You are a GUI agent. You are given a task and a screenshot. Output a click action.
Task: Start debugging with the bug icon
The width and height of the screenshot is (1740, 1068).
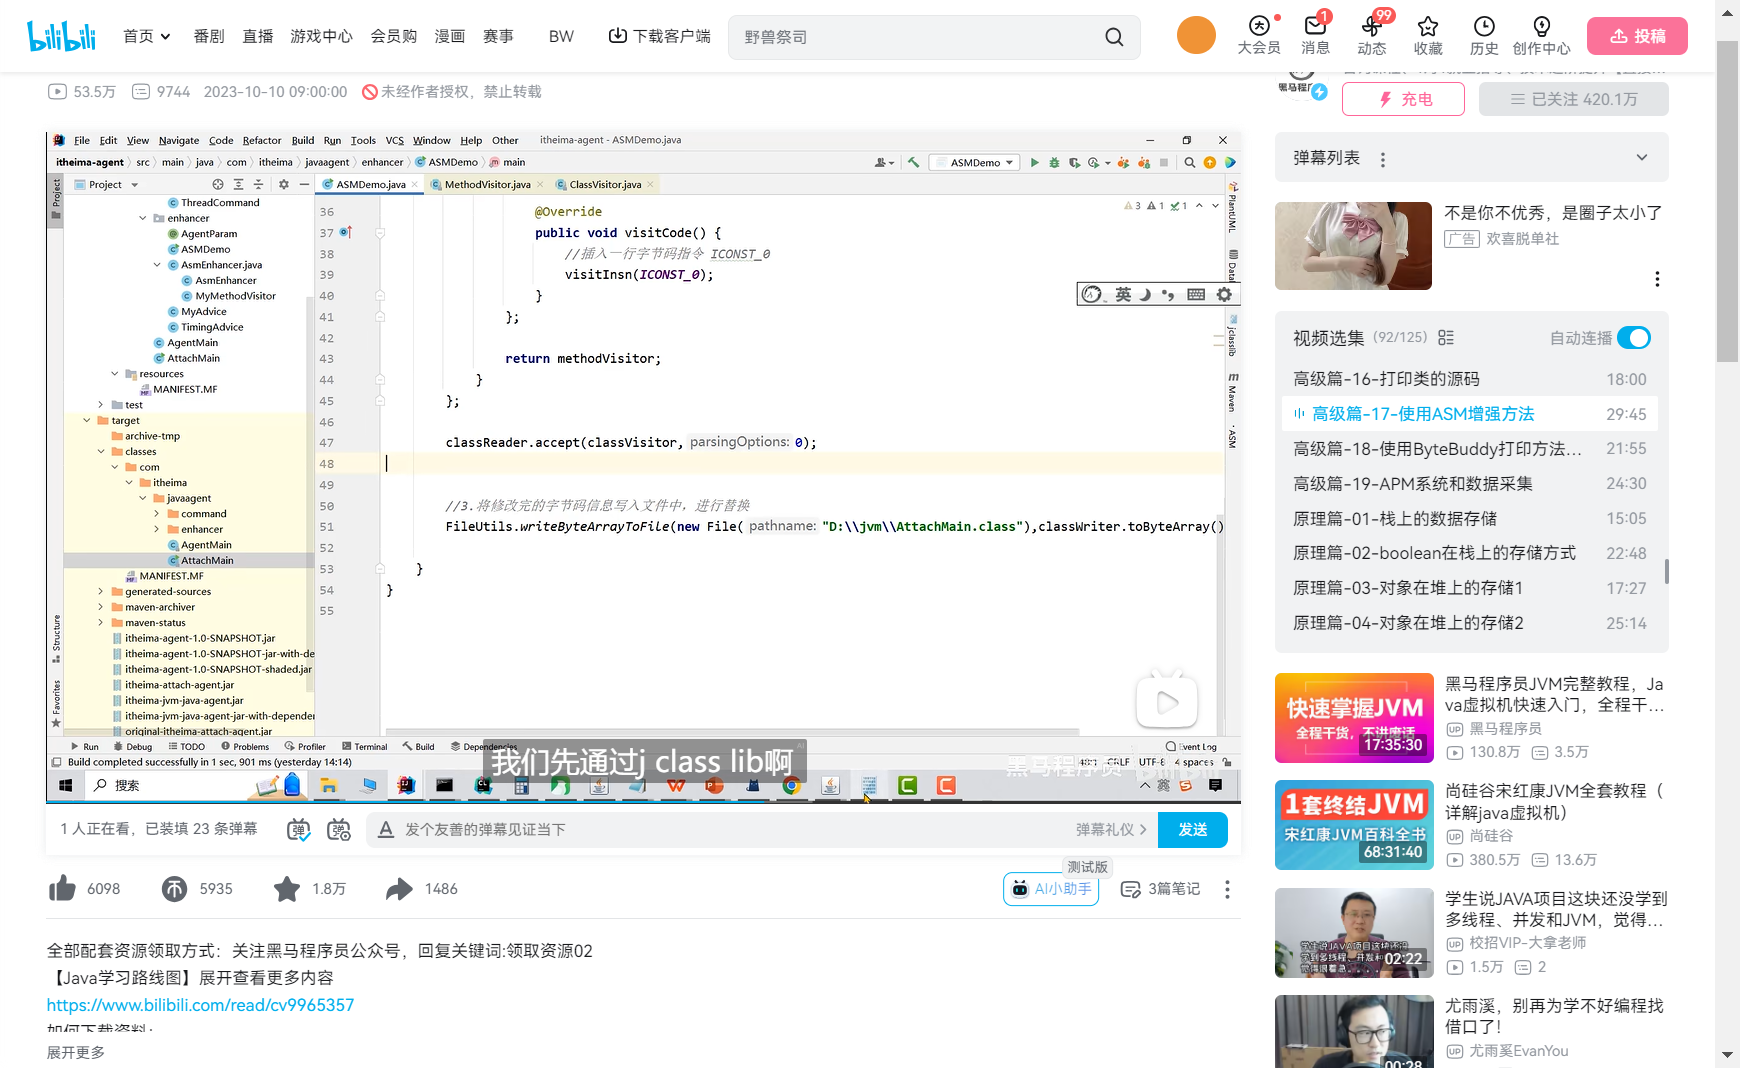(1055, 161)
